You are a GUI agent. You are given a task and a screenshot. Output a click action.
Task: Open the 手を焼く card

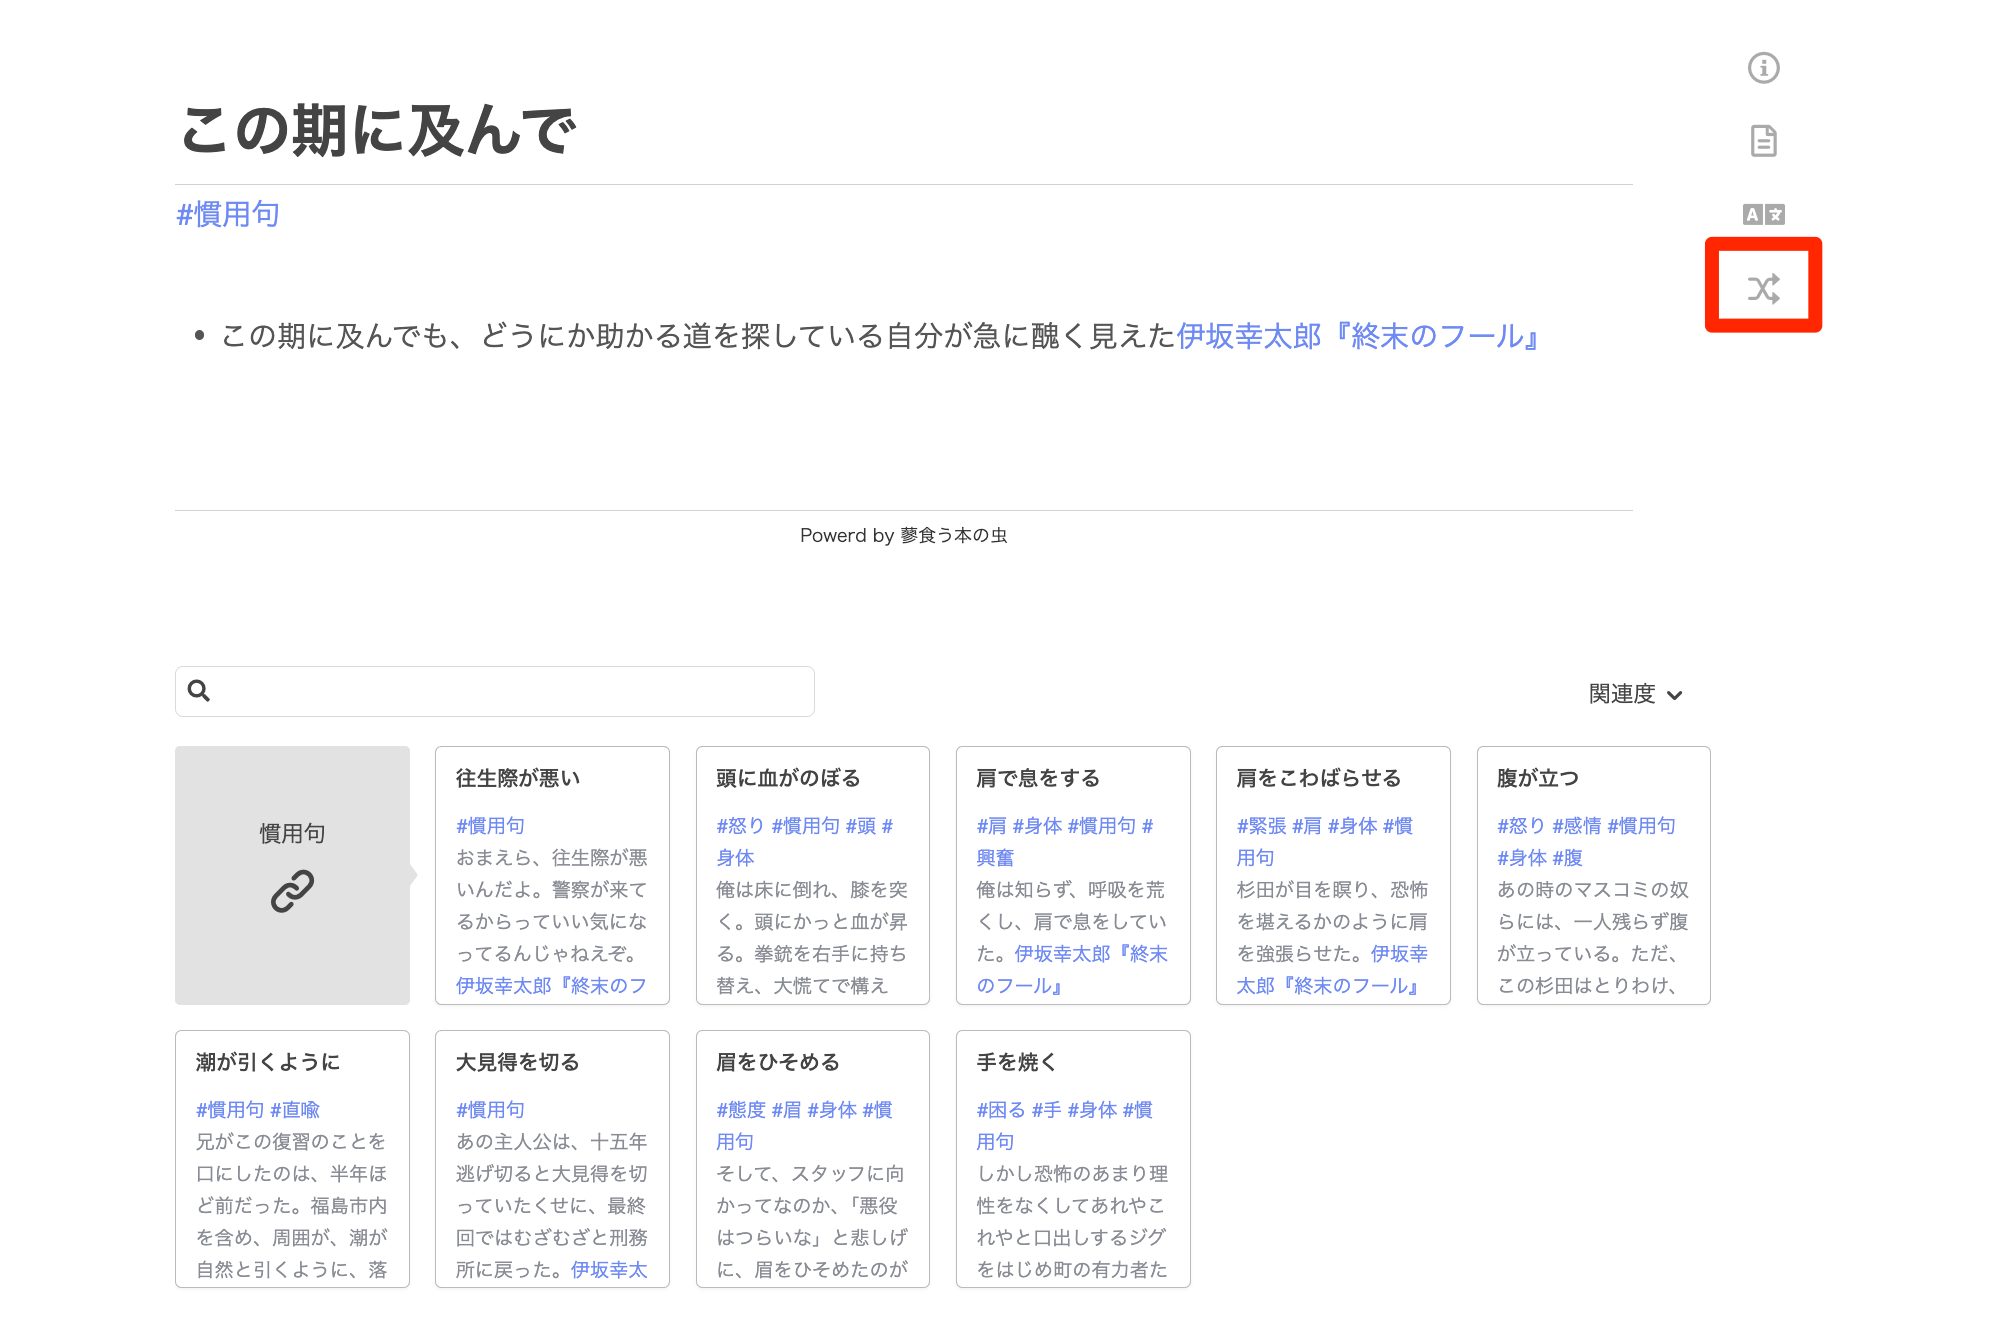point(1016,1062)
